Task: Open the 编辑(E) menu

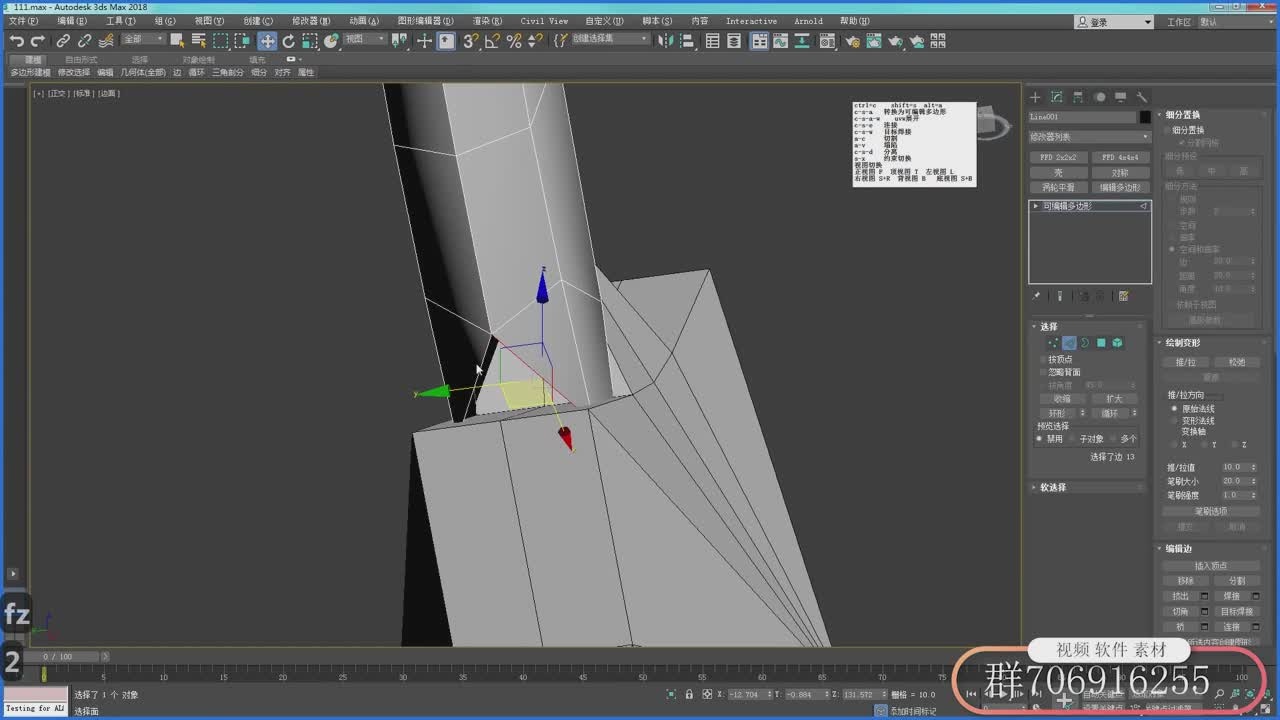Action: click(x=72, y=21)
